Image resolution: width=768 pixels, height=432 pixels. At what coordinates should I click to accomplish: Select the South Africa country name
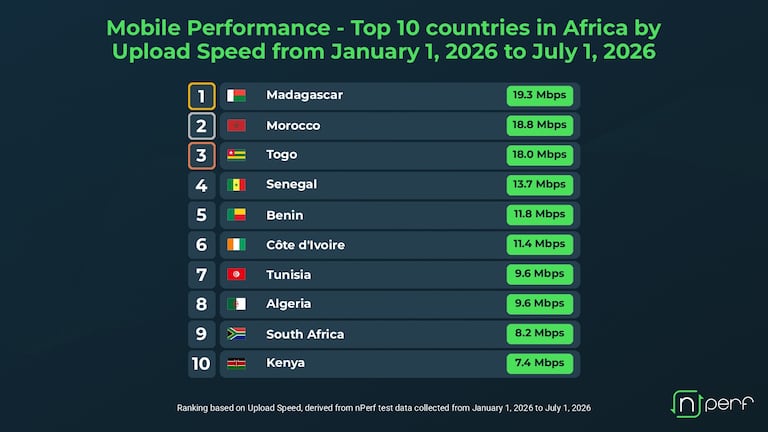305,334
